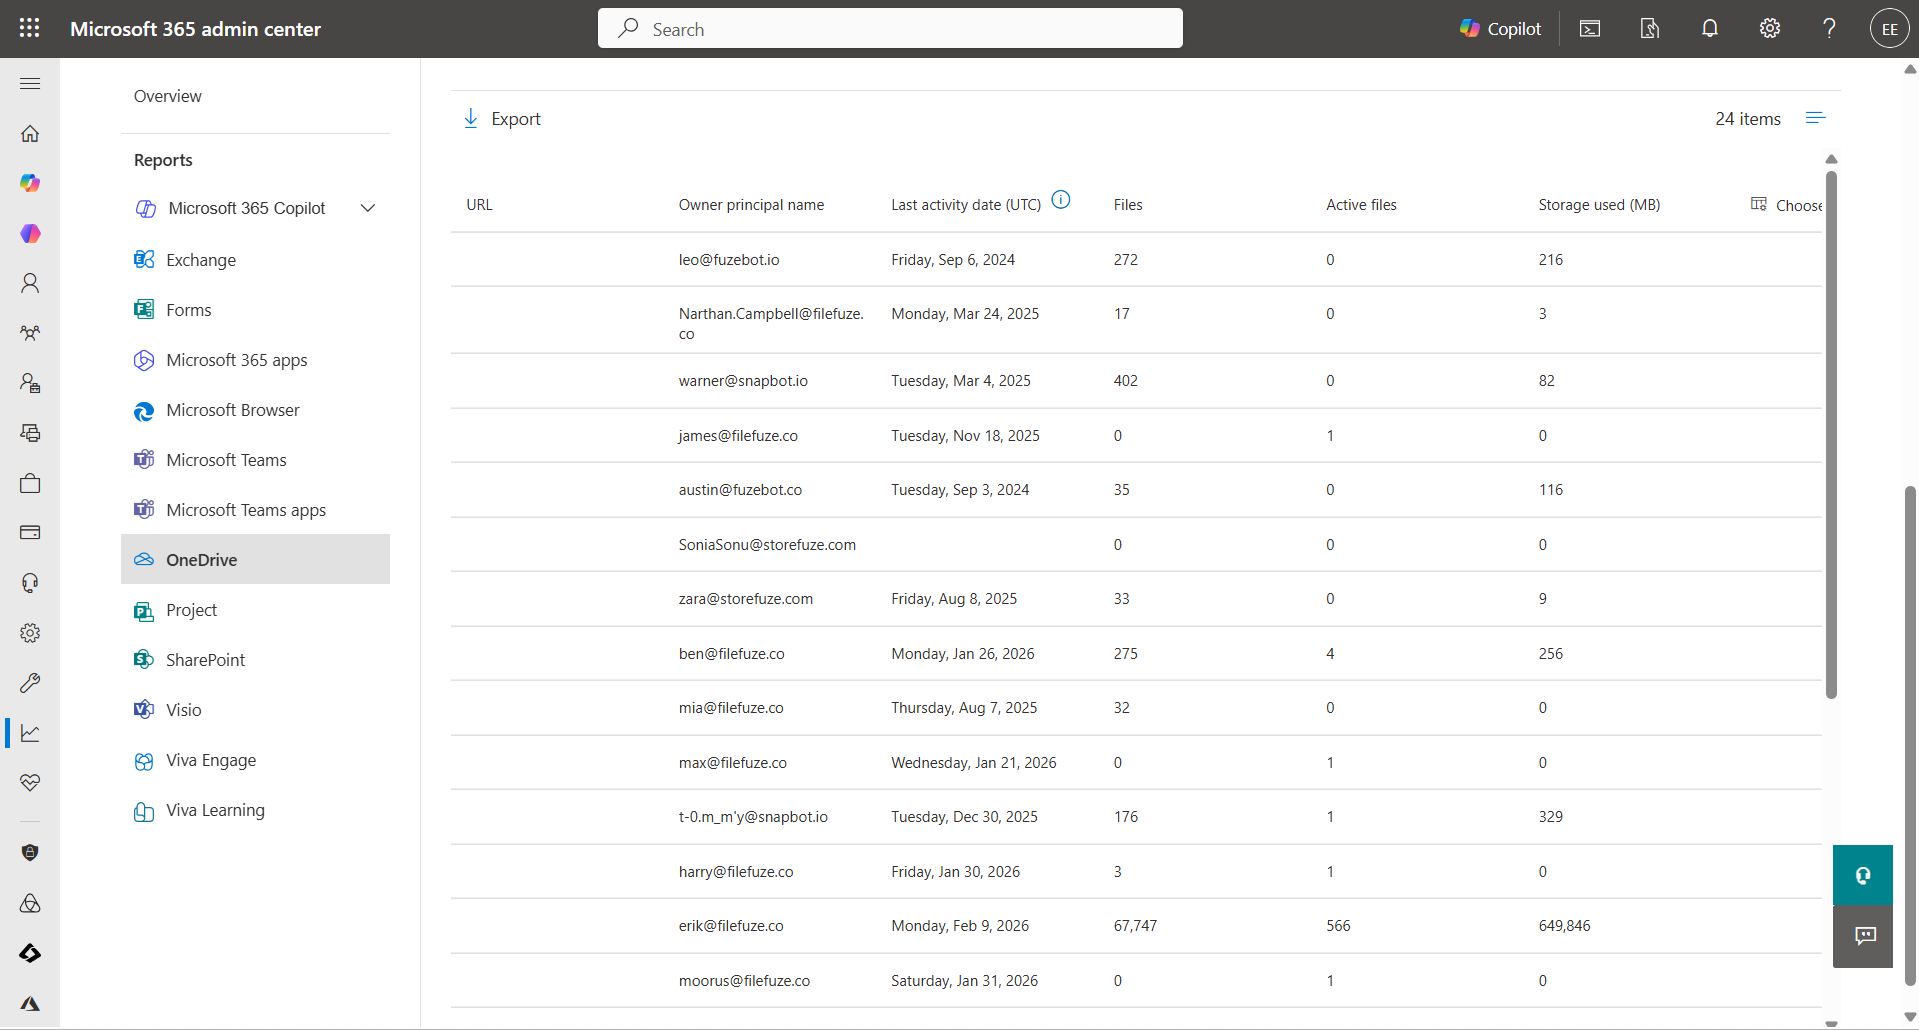Screen dimensions: 1919x1030
Task: Open the Teams & groups icon
Action: (x=30, y=333)
